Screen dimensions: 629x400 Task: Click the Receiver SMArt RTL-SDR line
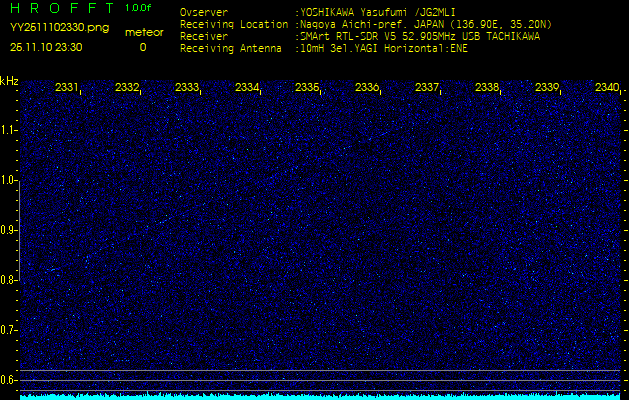pos(420,36)
